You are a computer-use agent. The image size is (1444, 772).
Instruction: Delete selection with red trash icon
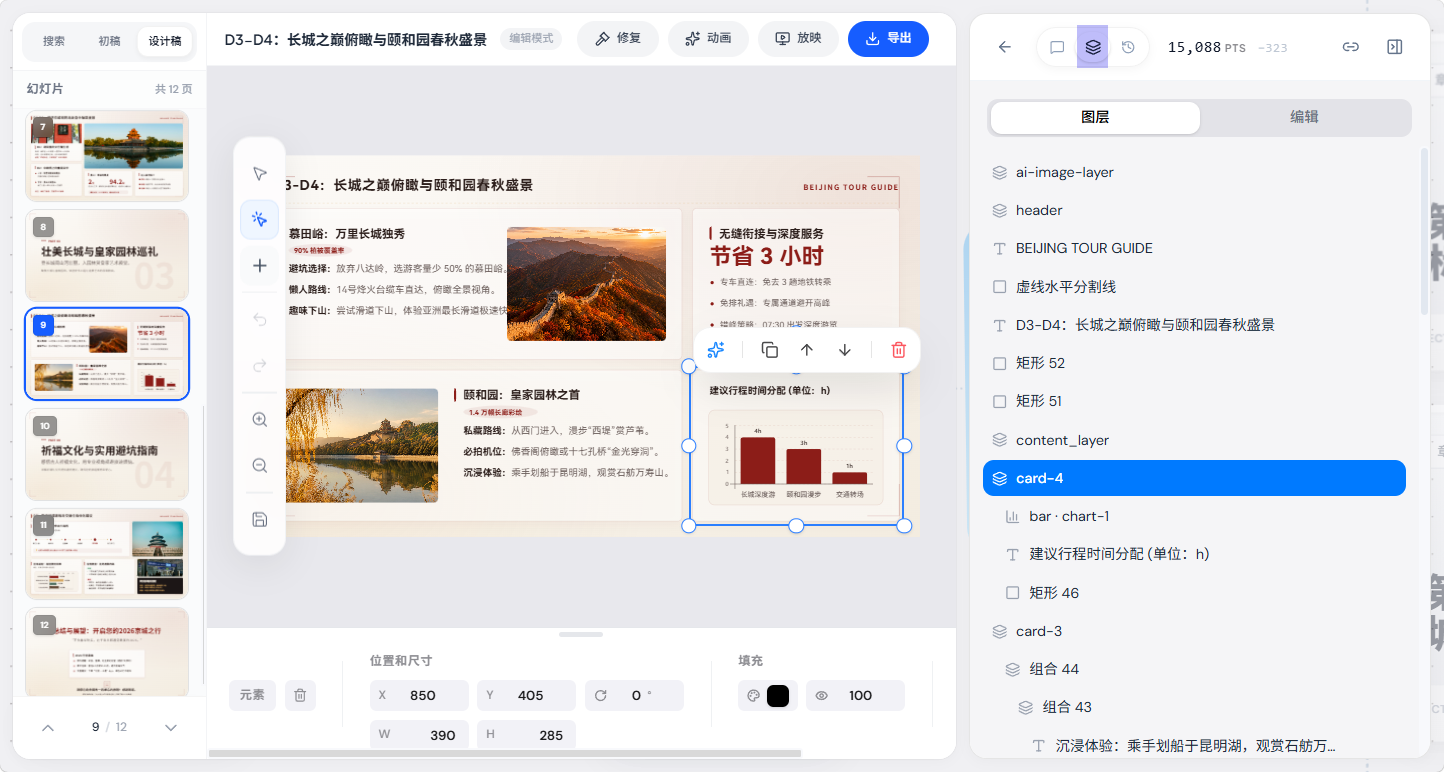[x=898, y=350]
